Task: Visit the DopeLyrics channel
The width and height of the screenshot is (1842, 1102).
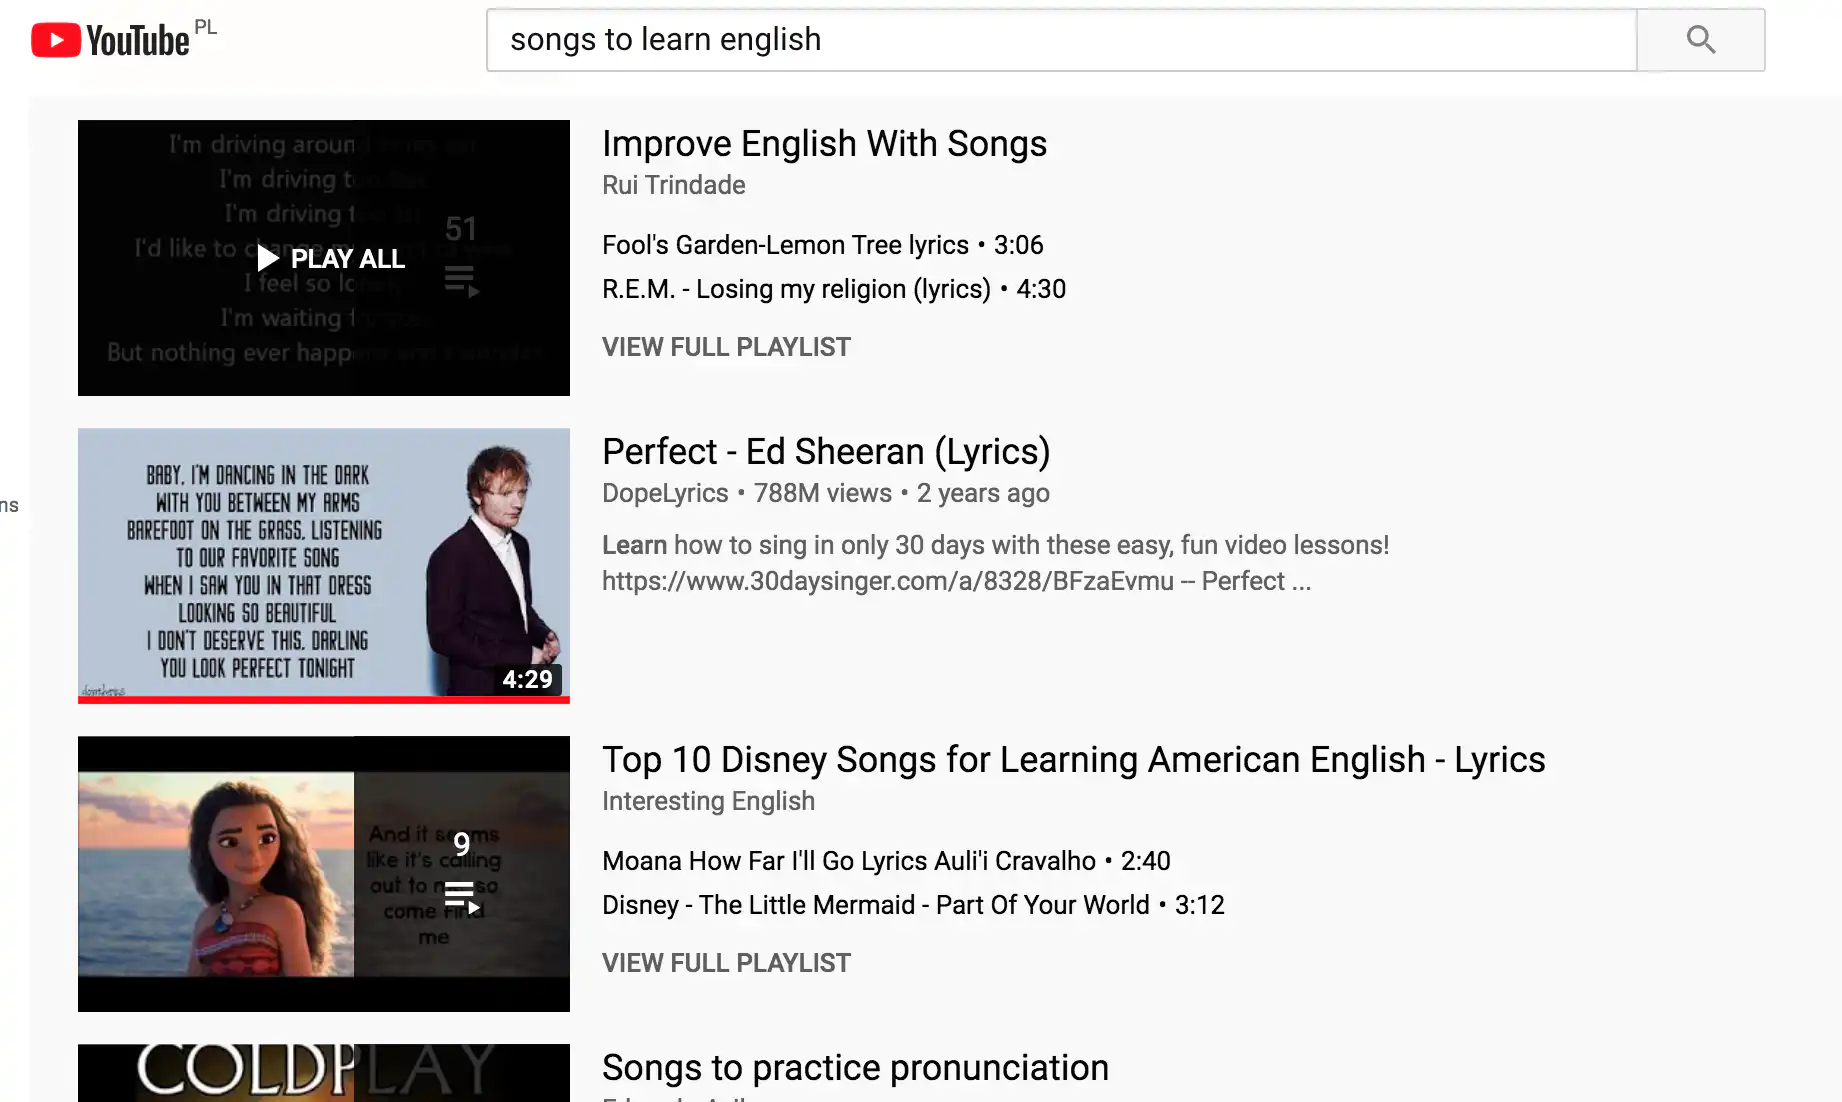Action: [665, 493]
